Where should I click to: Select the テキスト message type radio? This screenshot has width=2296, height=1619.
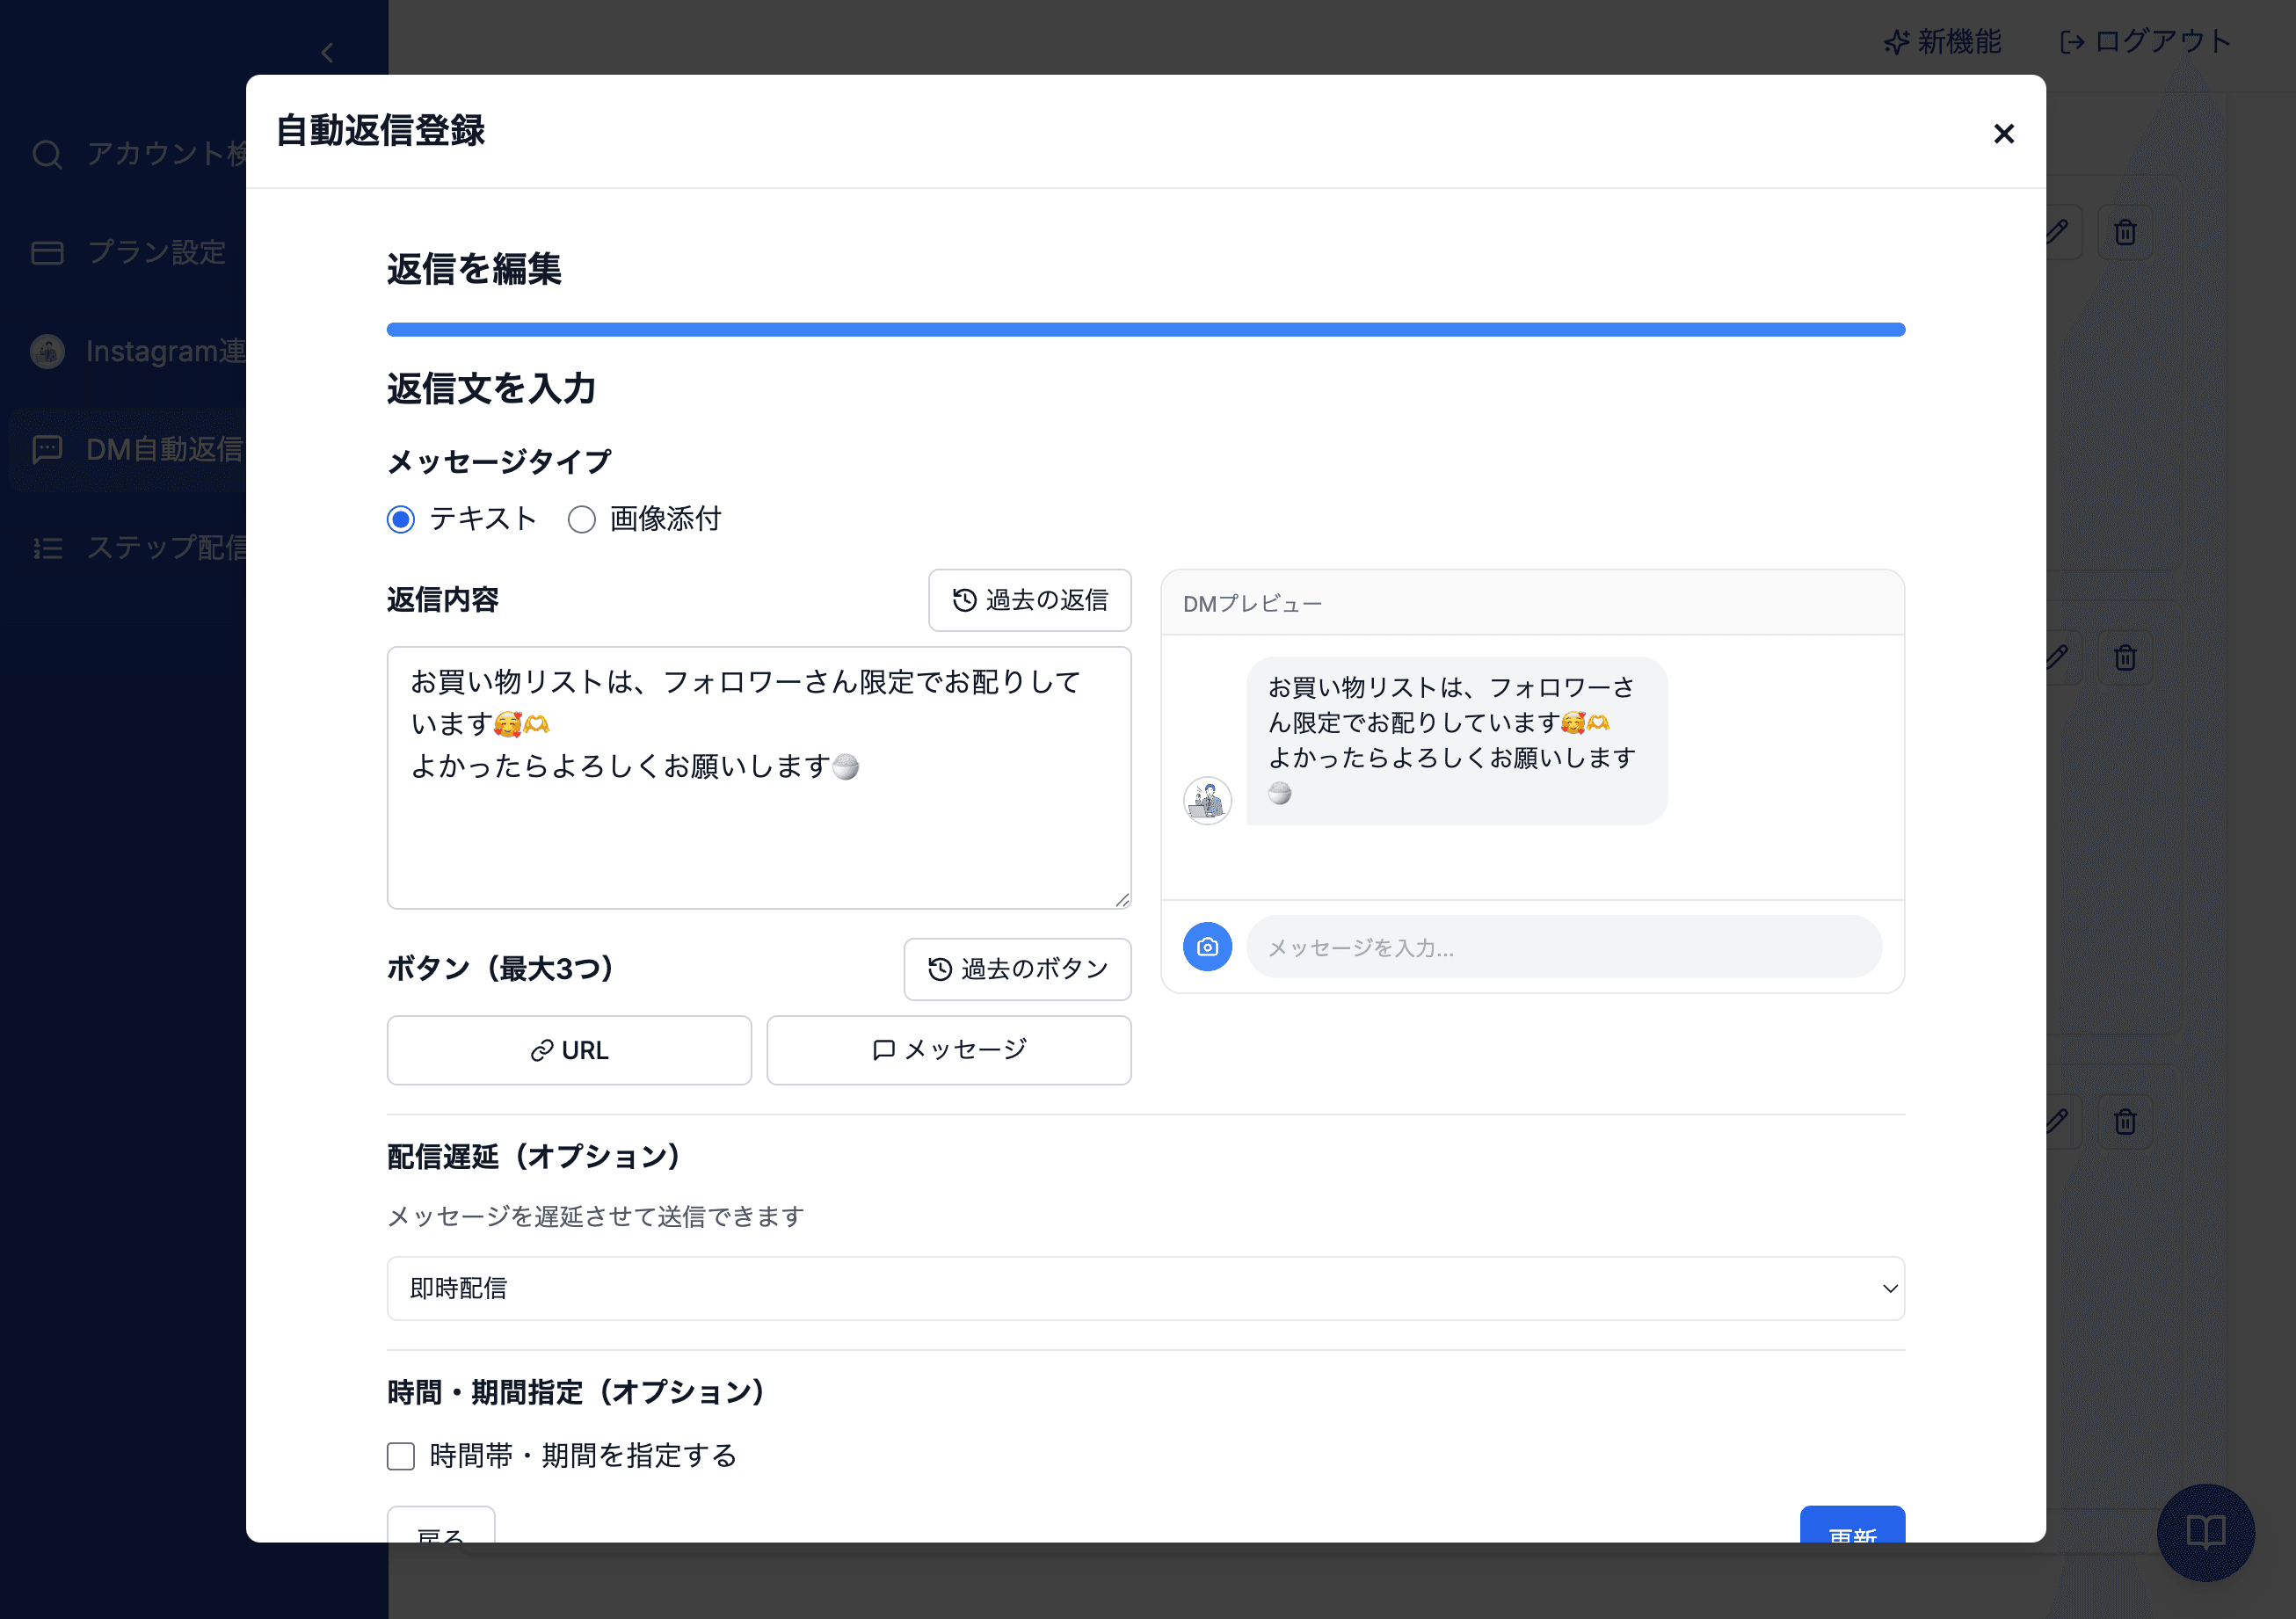pos(401,519)
